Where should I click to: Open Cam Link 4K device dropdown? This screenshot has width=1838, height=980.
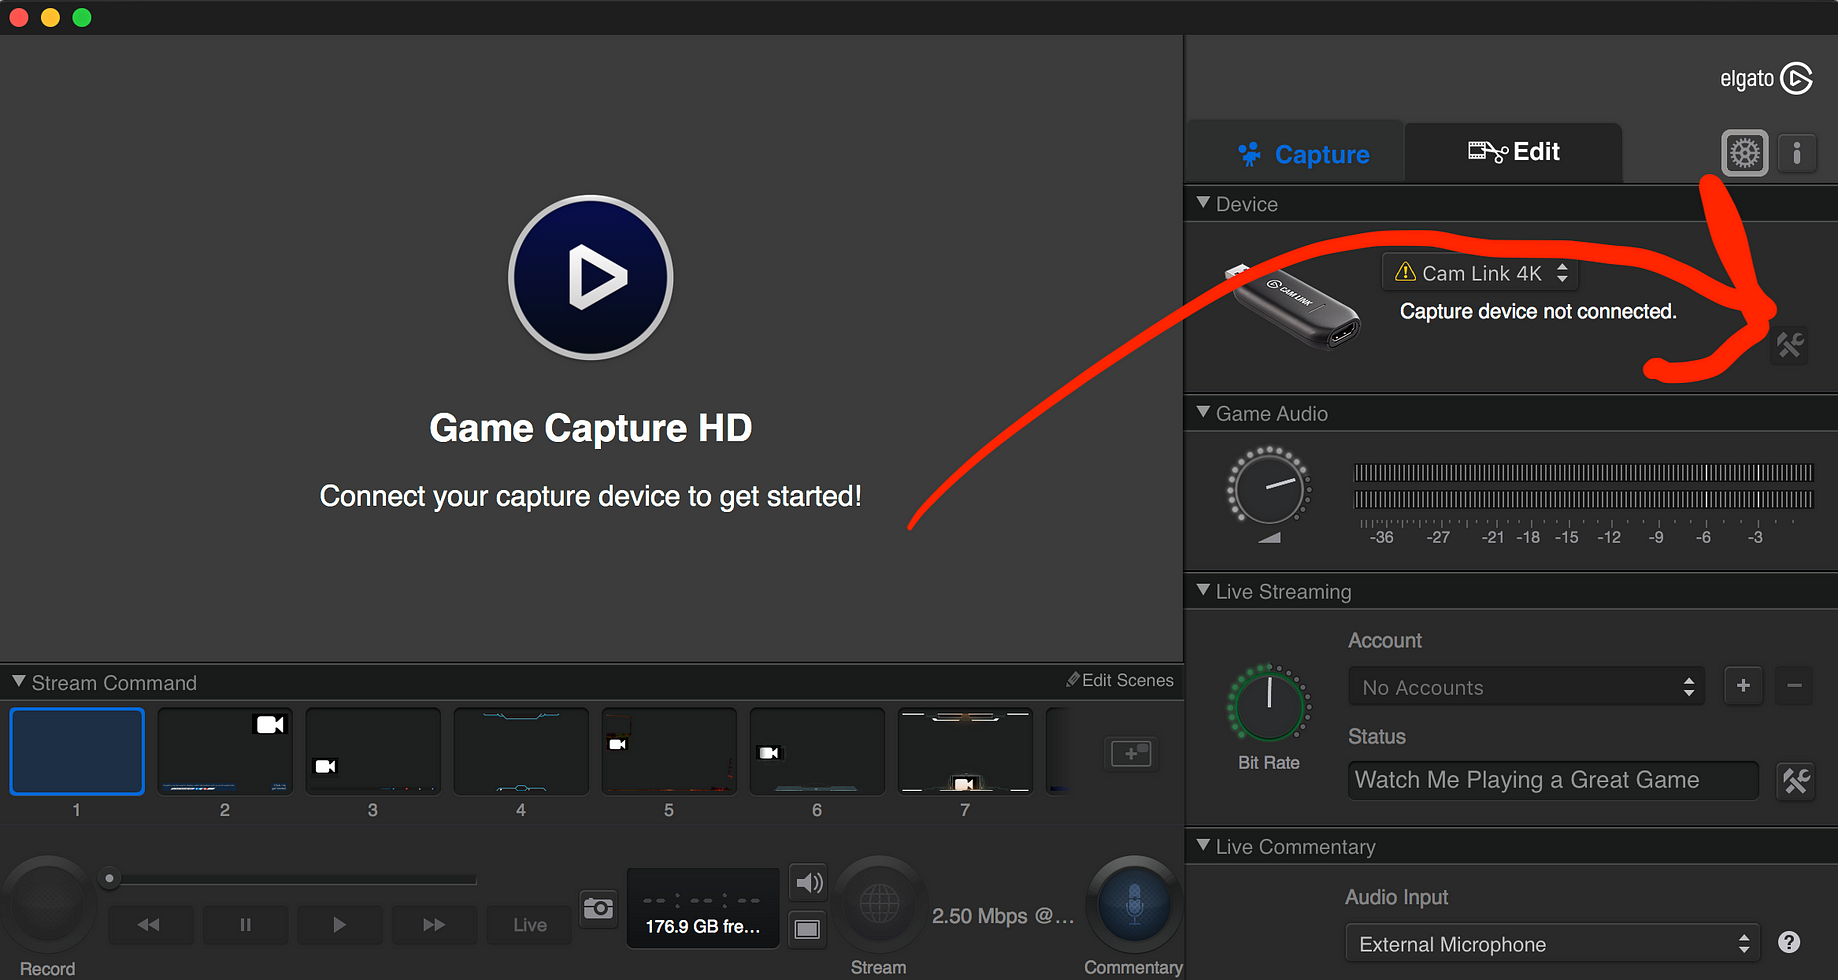pyautogui.click(x=1480, y=273)
